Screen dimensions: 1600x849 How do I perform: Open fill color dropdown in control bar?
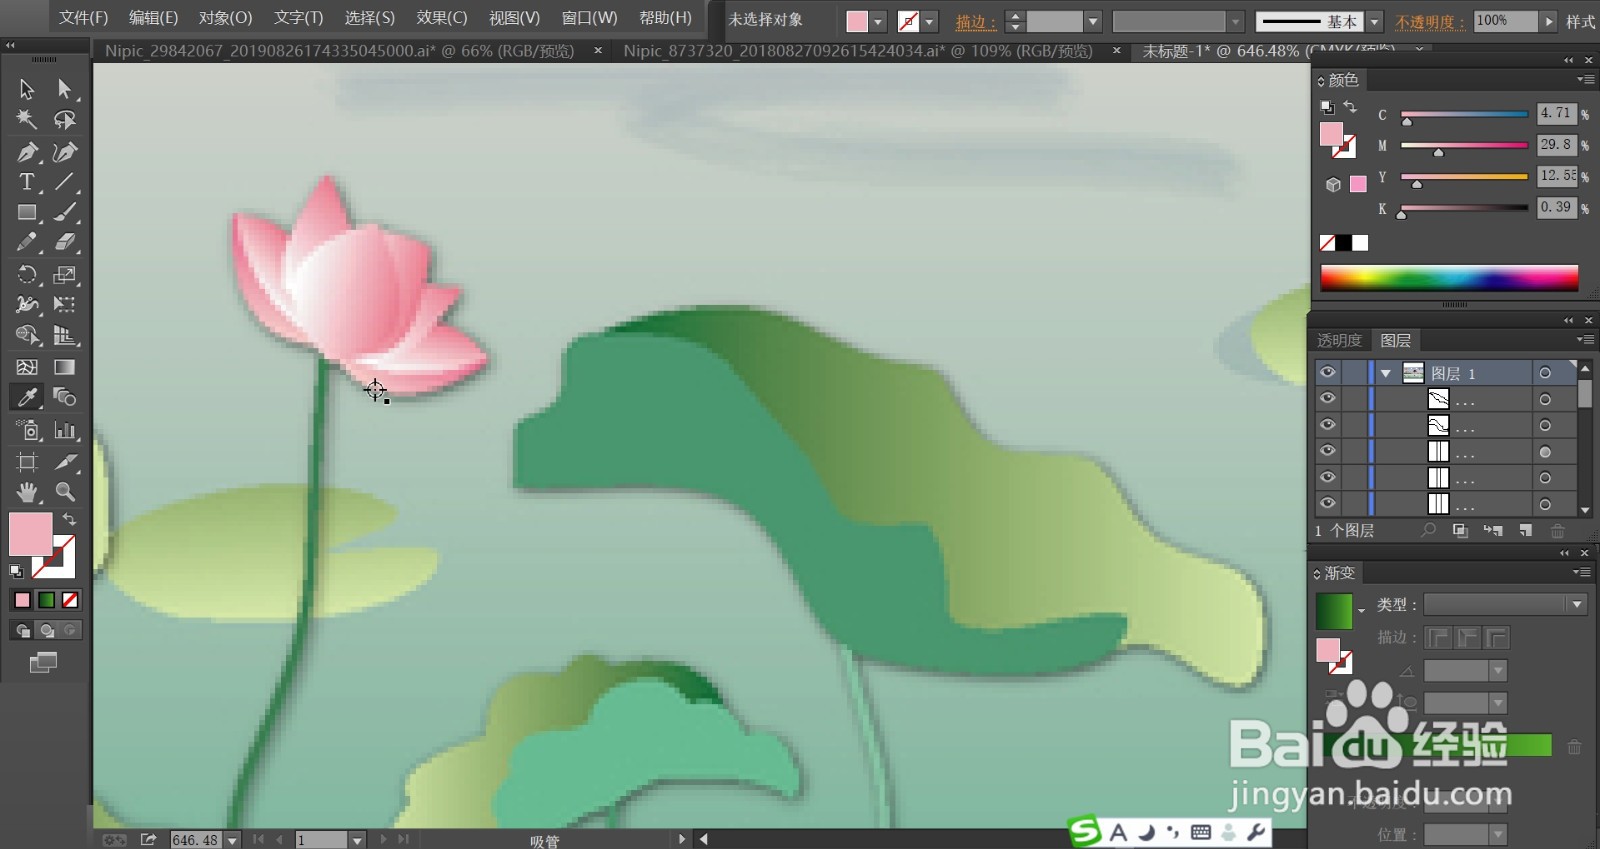click(878, 21)
